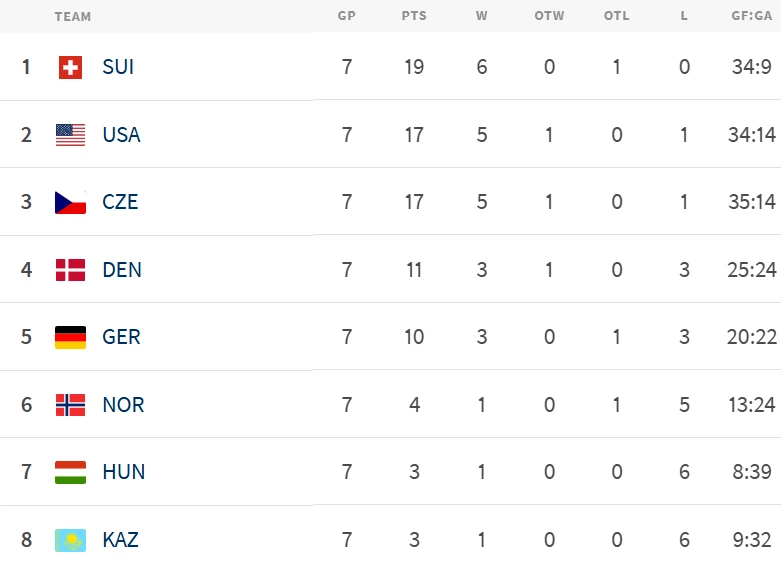Click the Czech Republic flag icon

[70, 202]
